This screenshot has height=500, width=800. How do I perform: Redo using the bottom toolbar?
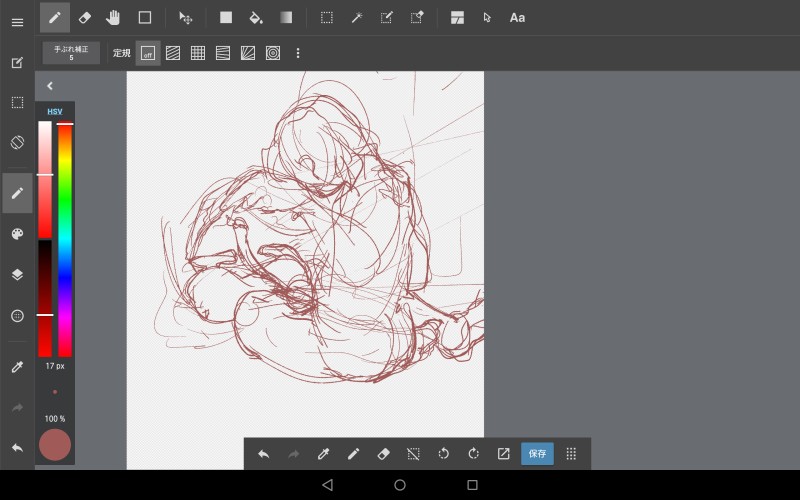(294, 454)
